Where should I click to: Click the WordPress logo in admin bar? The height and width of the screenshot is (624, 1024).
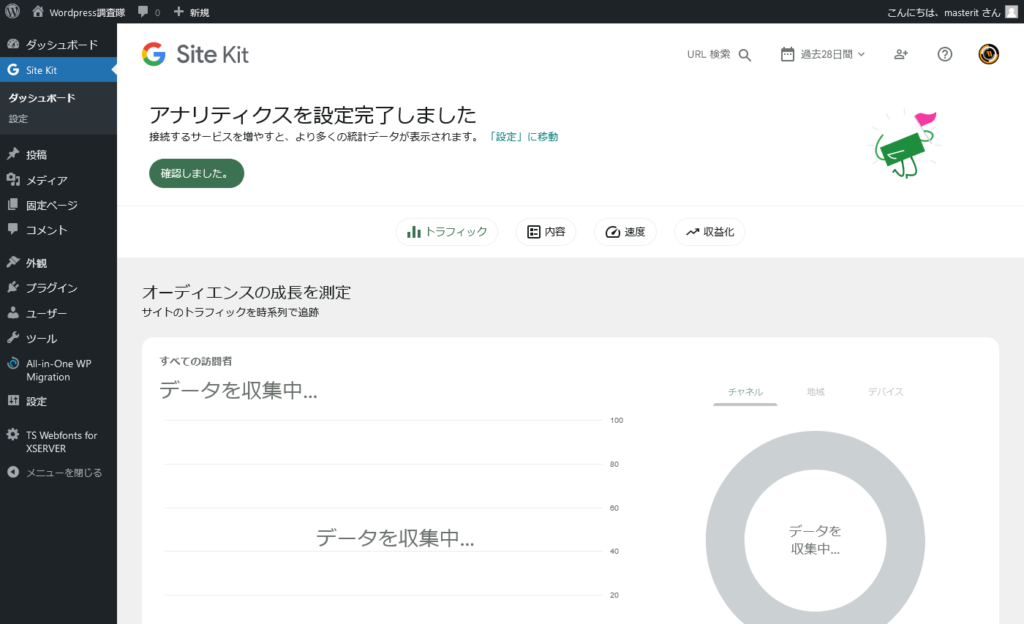[x=13, y=12]
